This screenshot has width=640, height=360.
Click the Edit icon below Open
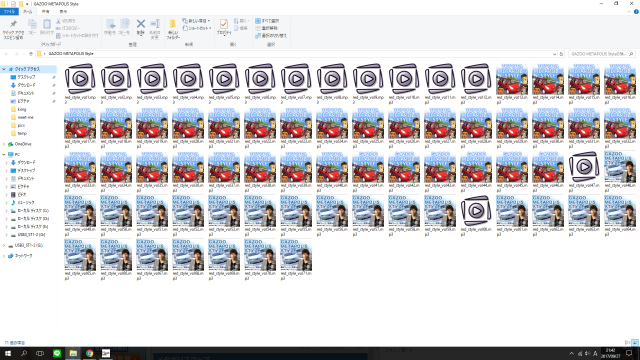(241, 28)
